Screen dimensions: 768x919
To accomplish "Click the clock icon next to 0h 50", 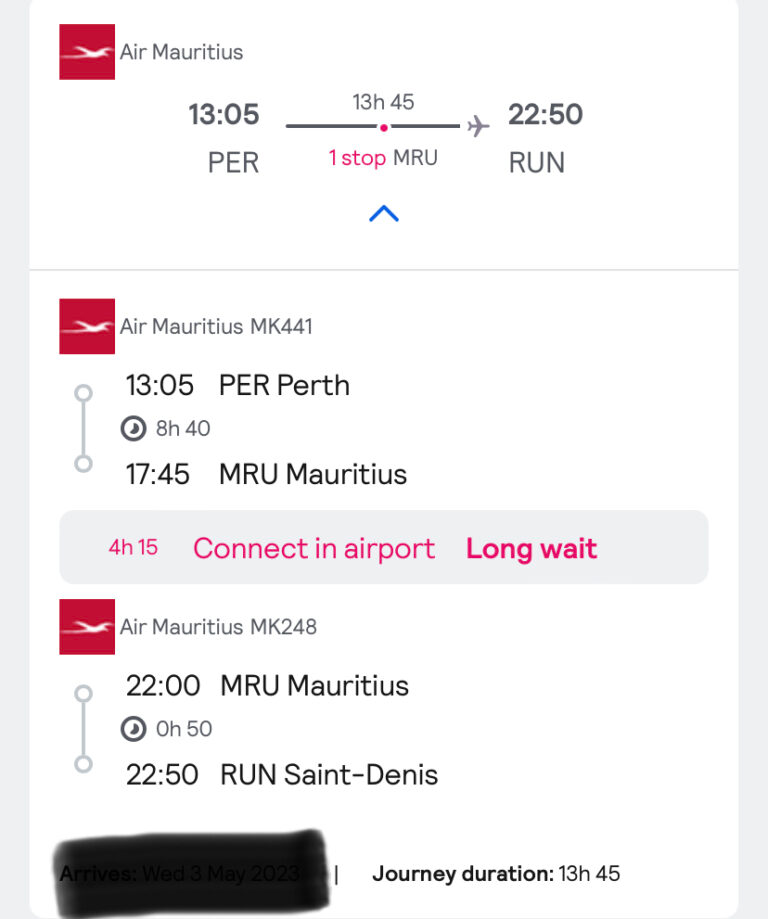I will coord(133,729).
